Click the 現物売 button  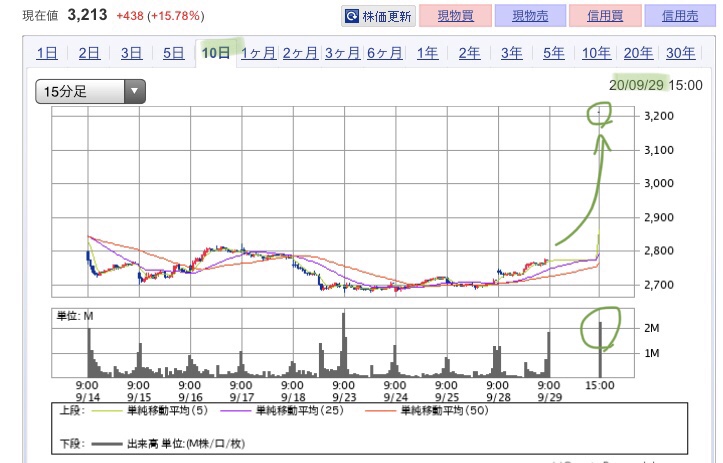[530, 17]
